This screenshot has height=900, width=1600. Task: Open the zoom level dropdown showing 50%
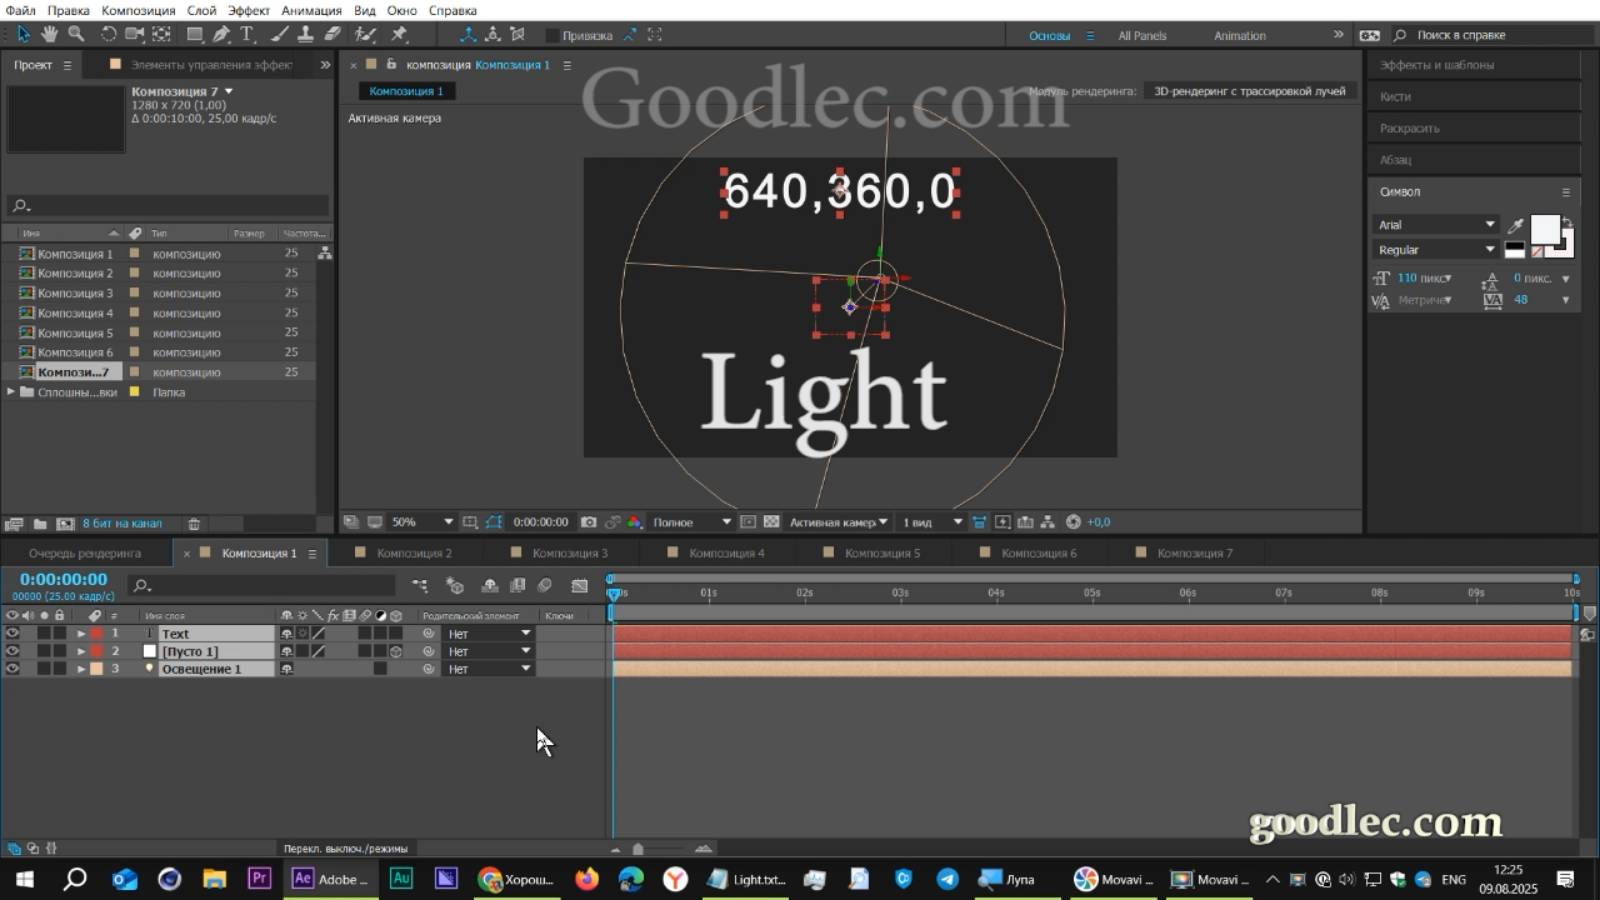coord(420,521)
